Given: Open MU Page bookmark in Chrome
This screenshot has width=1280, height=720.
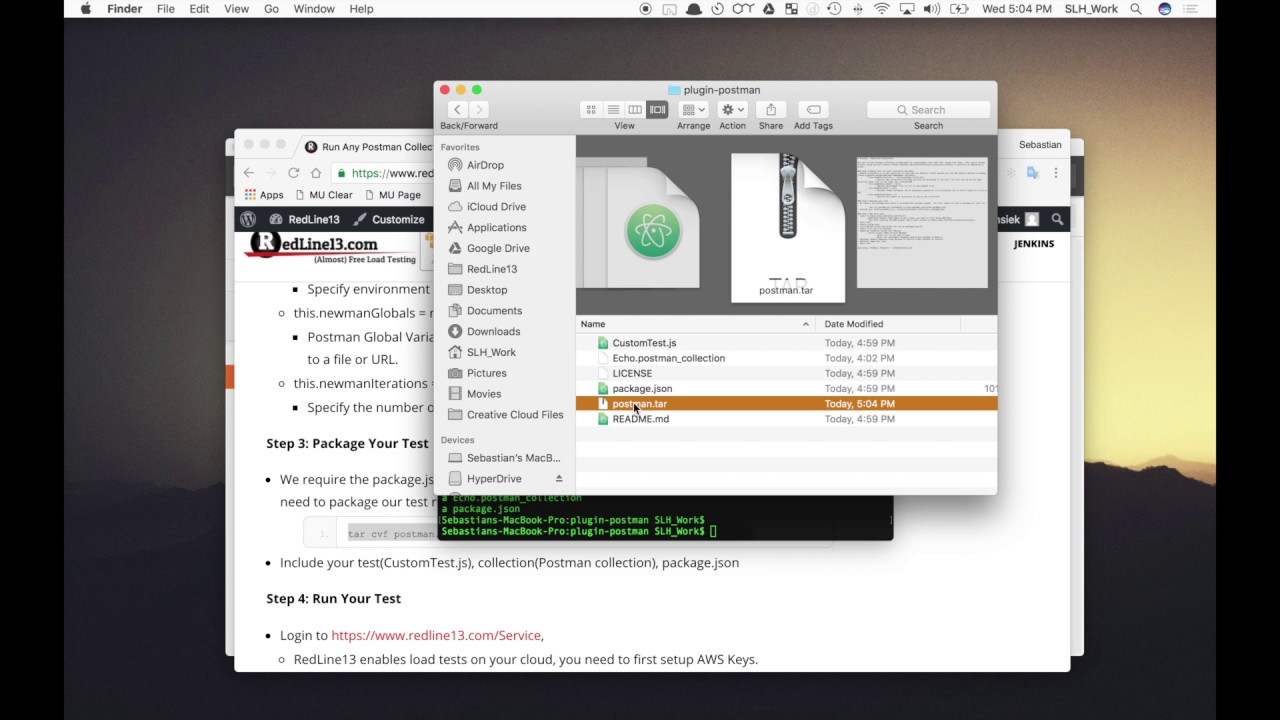Looking at the screenshot, I should 392,195.
